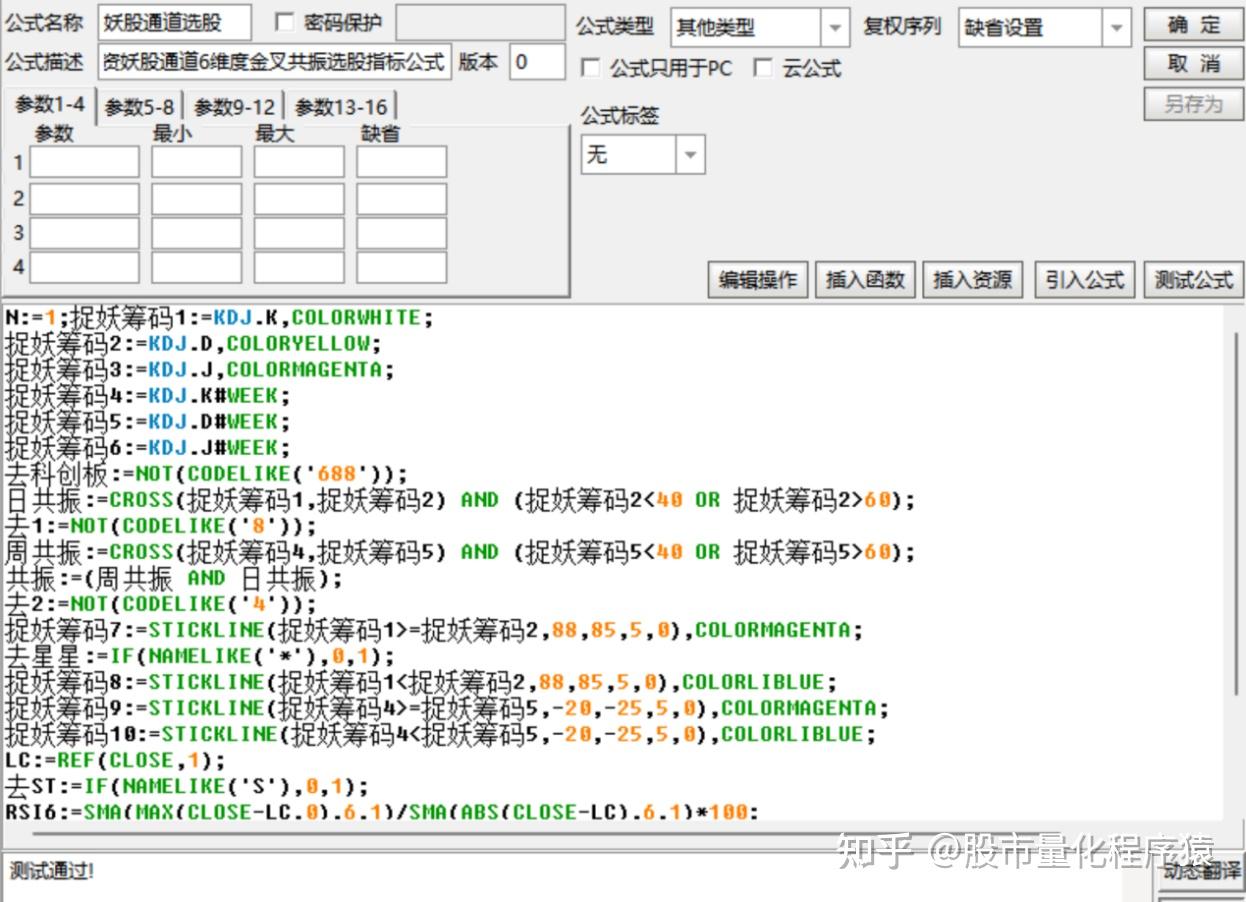Click row 3 最大 field
This screenshot has width=1246, height=902.
[299, 233]
